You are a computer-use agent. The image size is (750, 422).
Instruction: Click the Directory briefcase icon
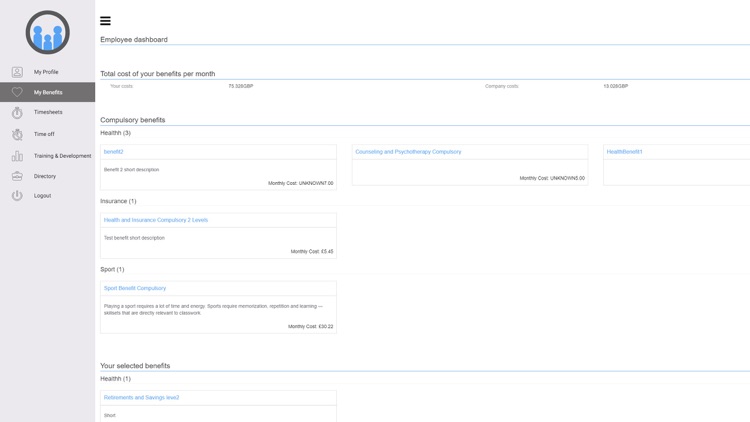point(17,176)
